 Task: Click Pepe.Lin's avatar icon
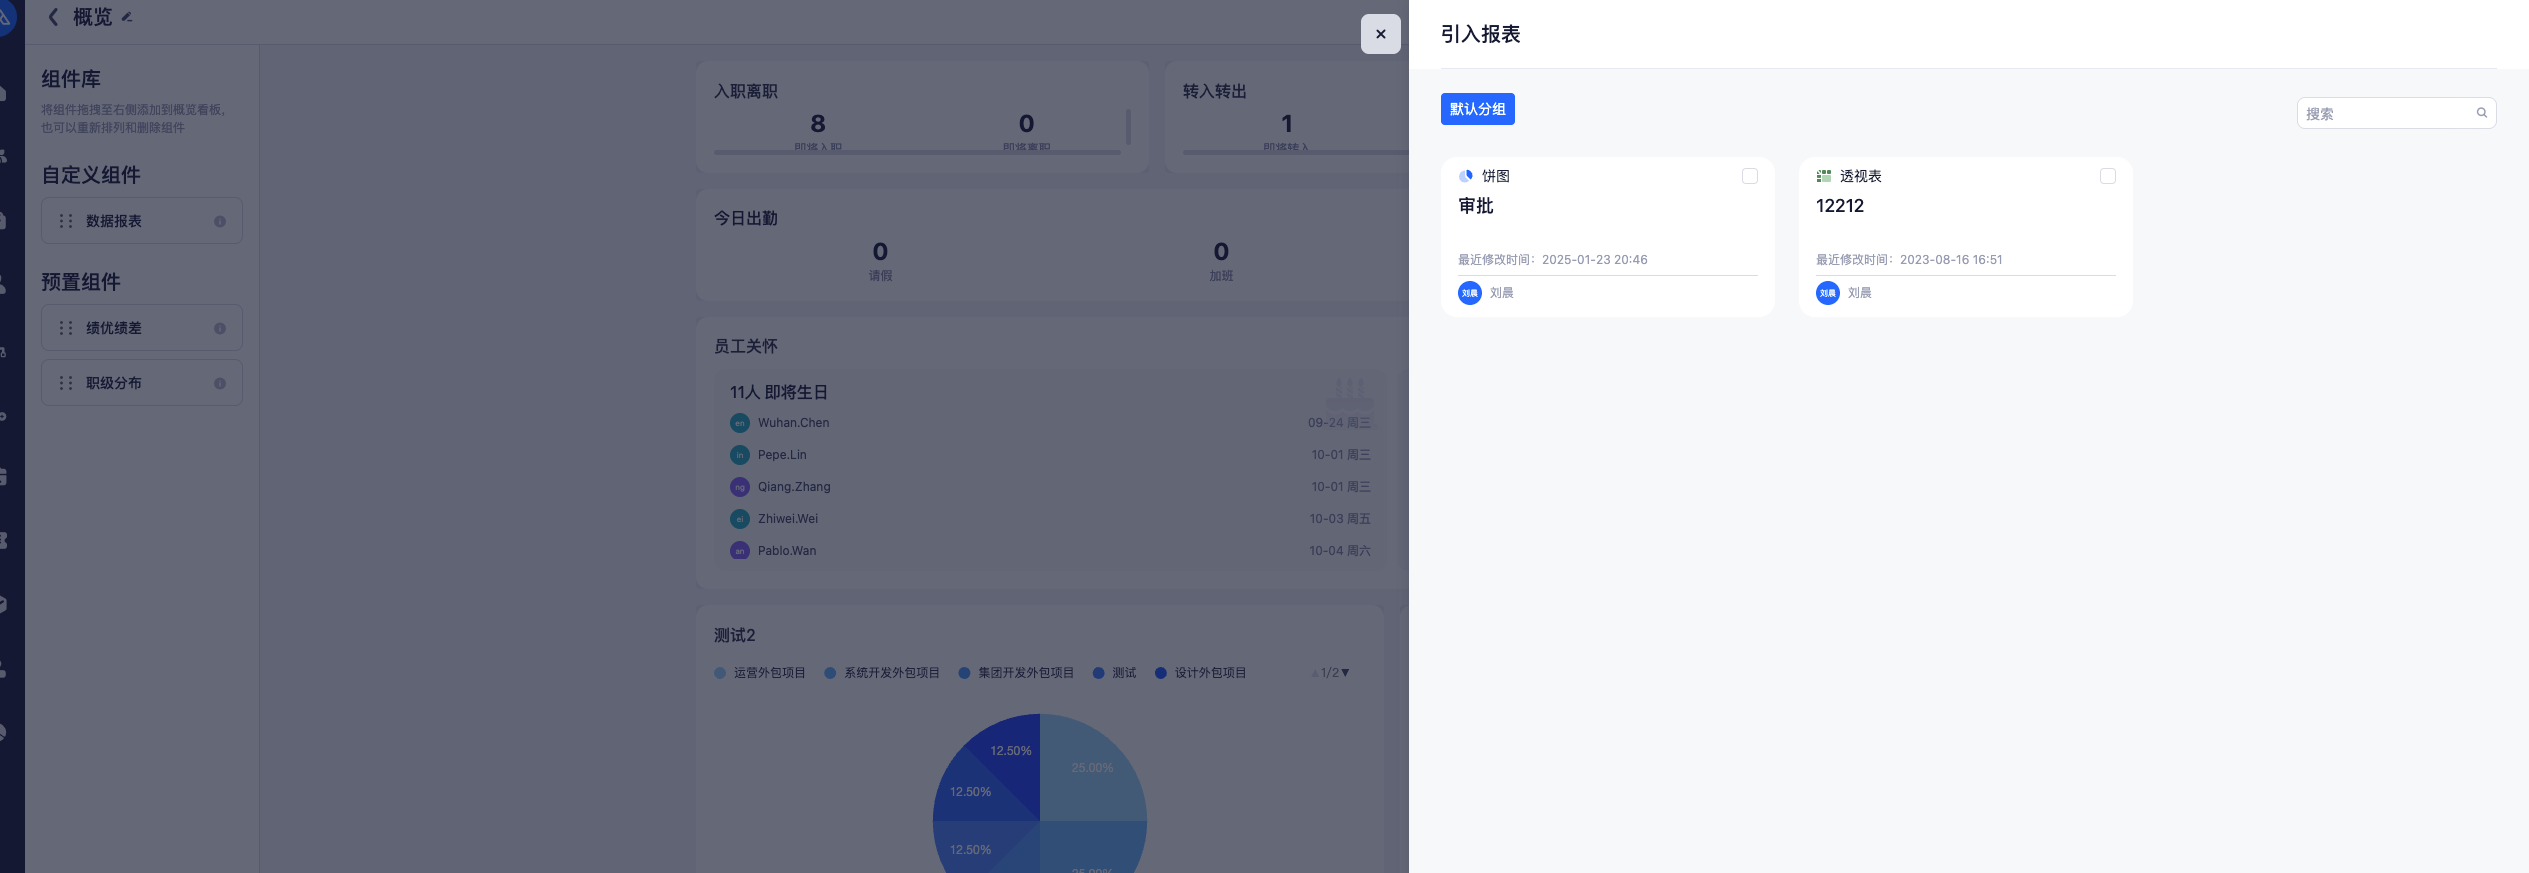740,455
